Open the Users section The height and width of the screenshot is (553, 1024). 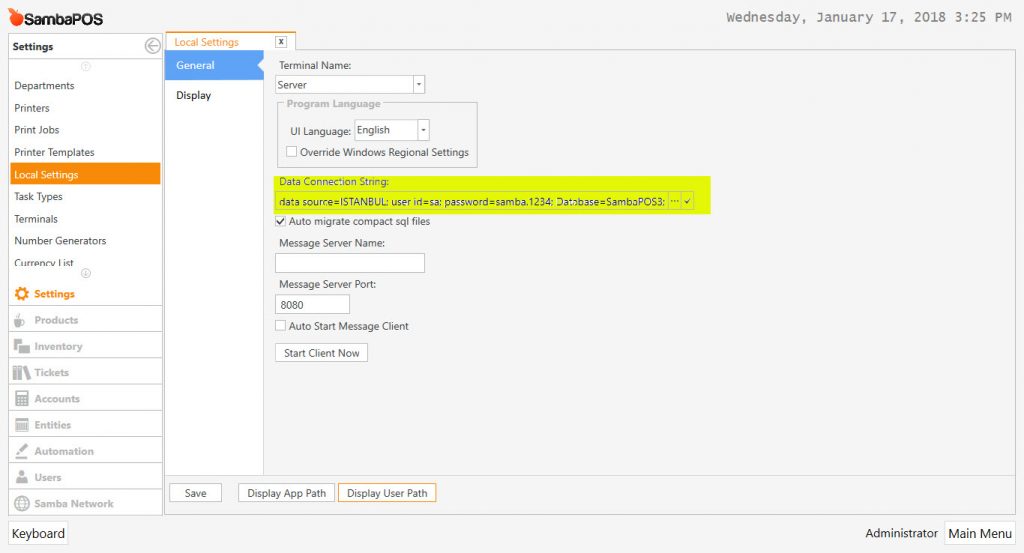(86, 477)
